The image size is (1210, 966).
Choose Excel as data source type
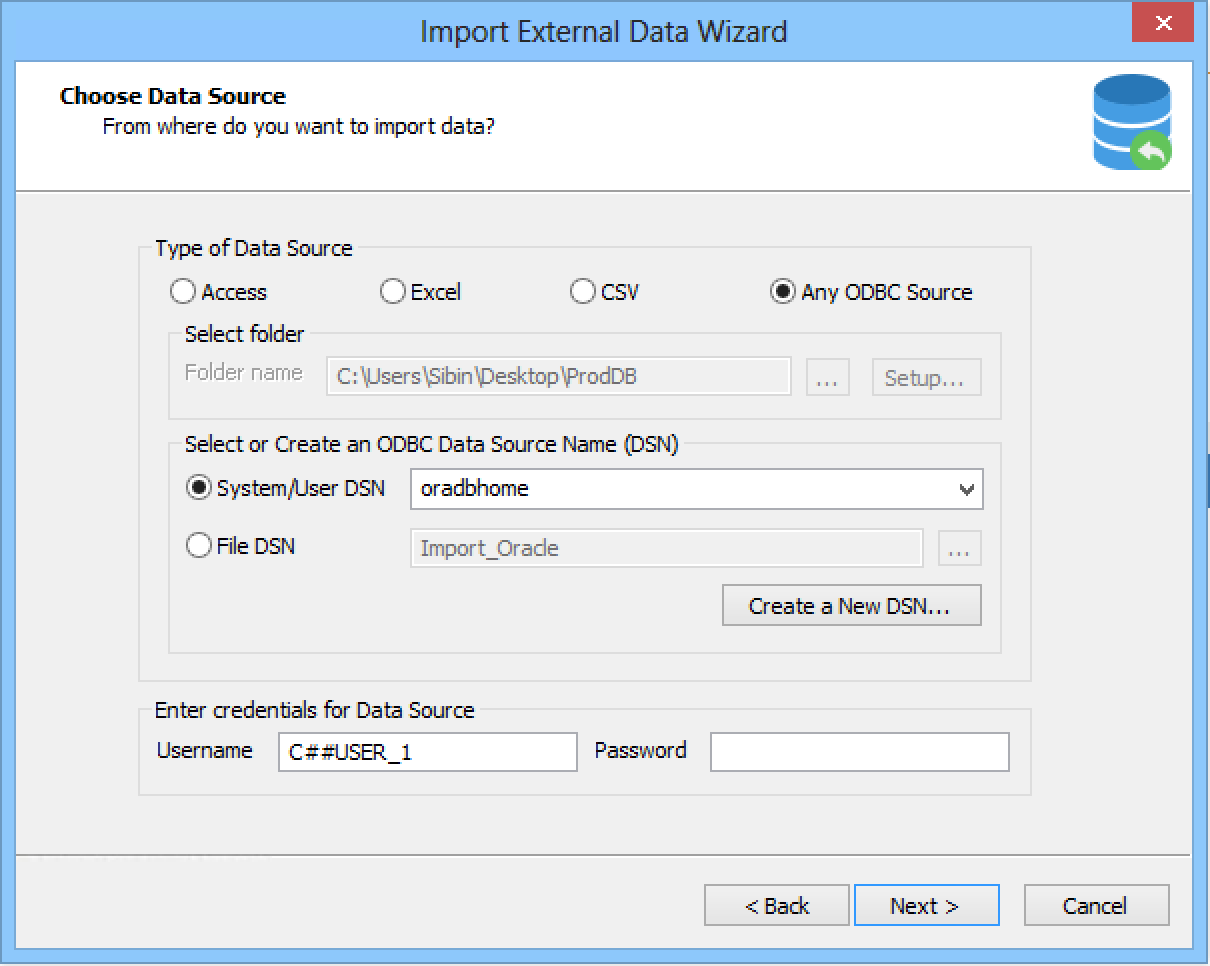coord(392,292)
